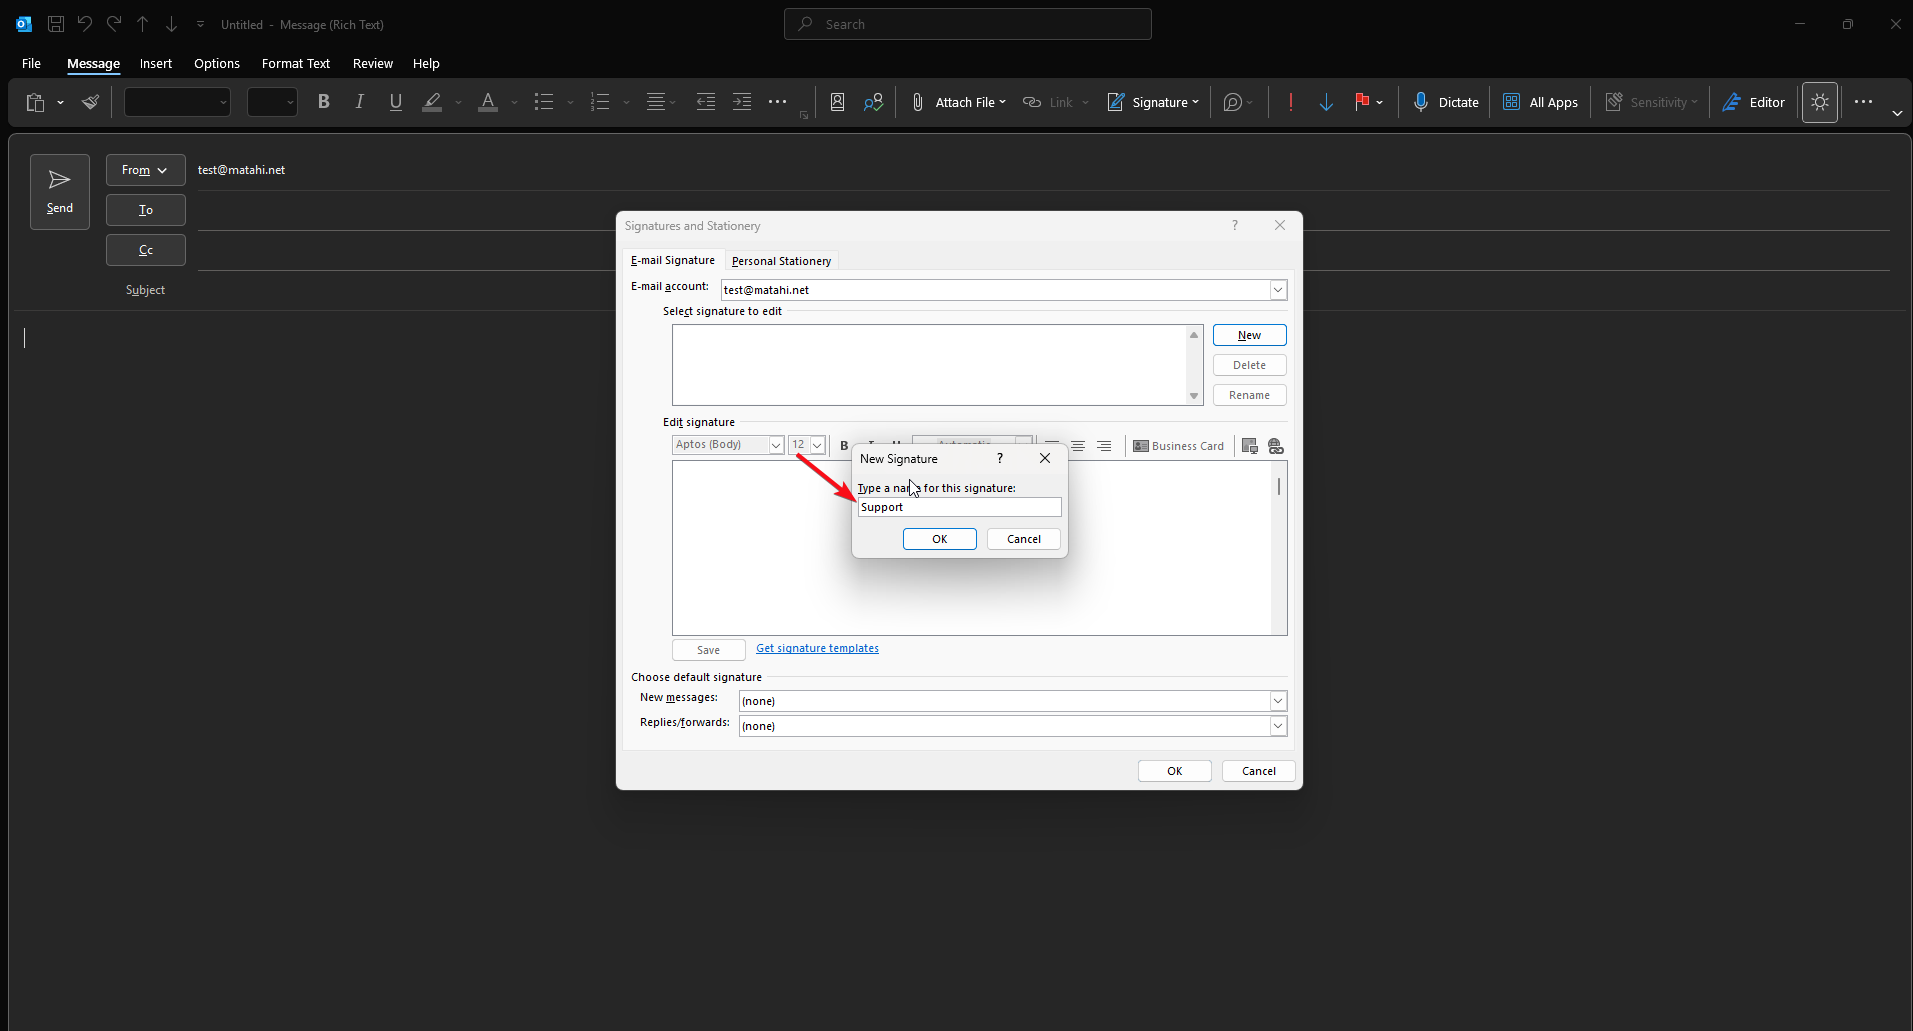This screenshot has width=1913, height=1031.
Task: Toggle Italic formatting in the ribbon
Action: (359, 102)
